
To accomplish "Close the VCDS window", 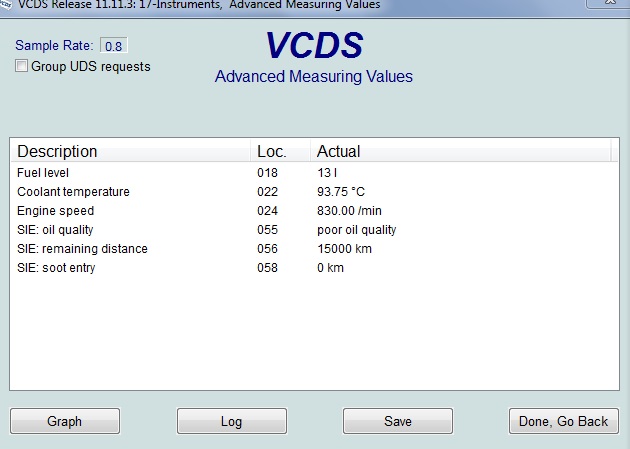I will (608, 3).
